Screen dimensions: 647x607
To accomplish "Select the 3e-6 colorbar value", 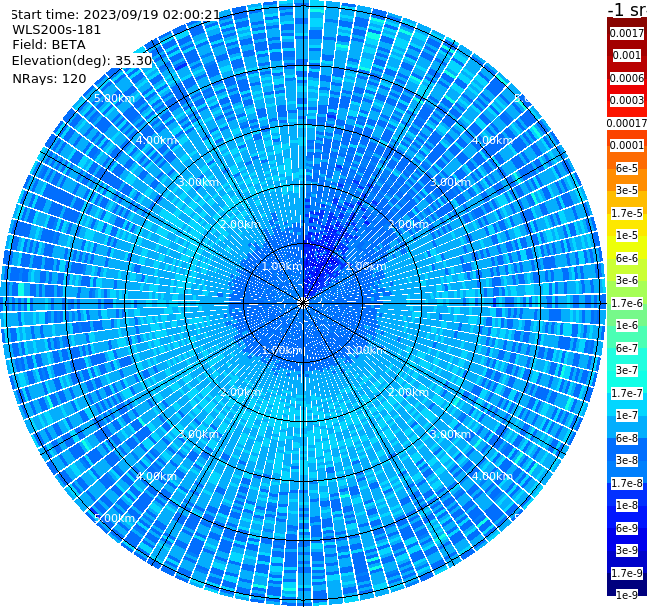I will tap(627, 280).
